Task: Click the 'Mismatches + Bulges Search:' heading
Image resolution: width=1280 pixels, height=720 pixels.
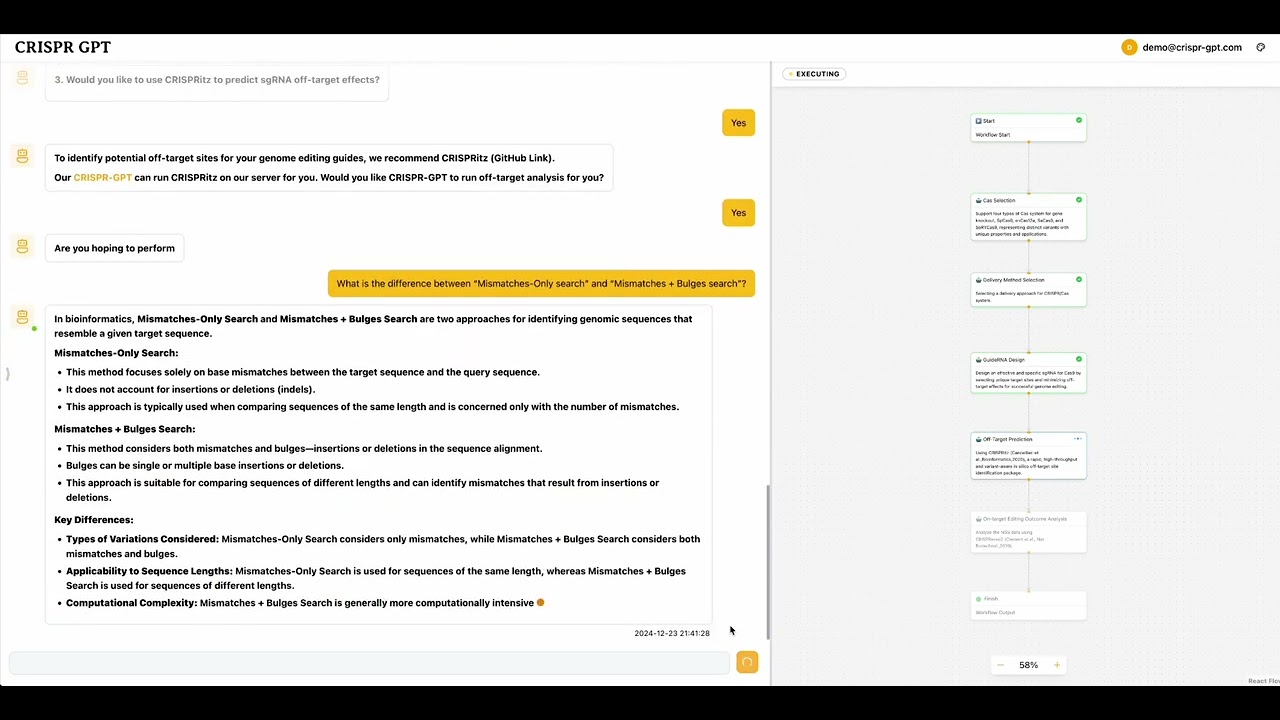Action: click(125, 429)
